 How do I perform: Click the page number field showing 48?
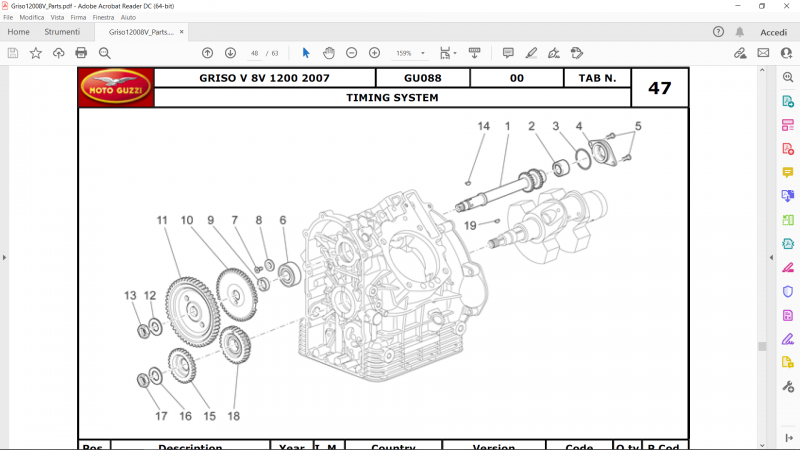[255, 53]
